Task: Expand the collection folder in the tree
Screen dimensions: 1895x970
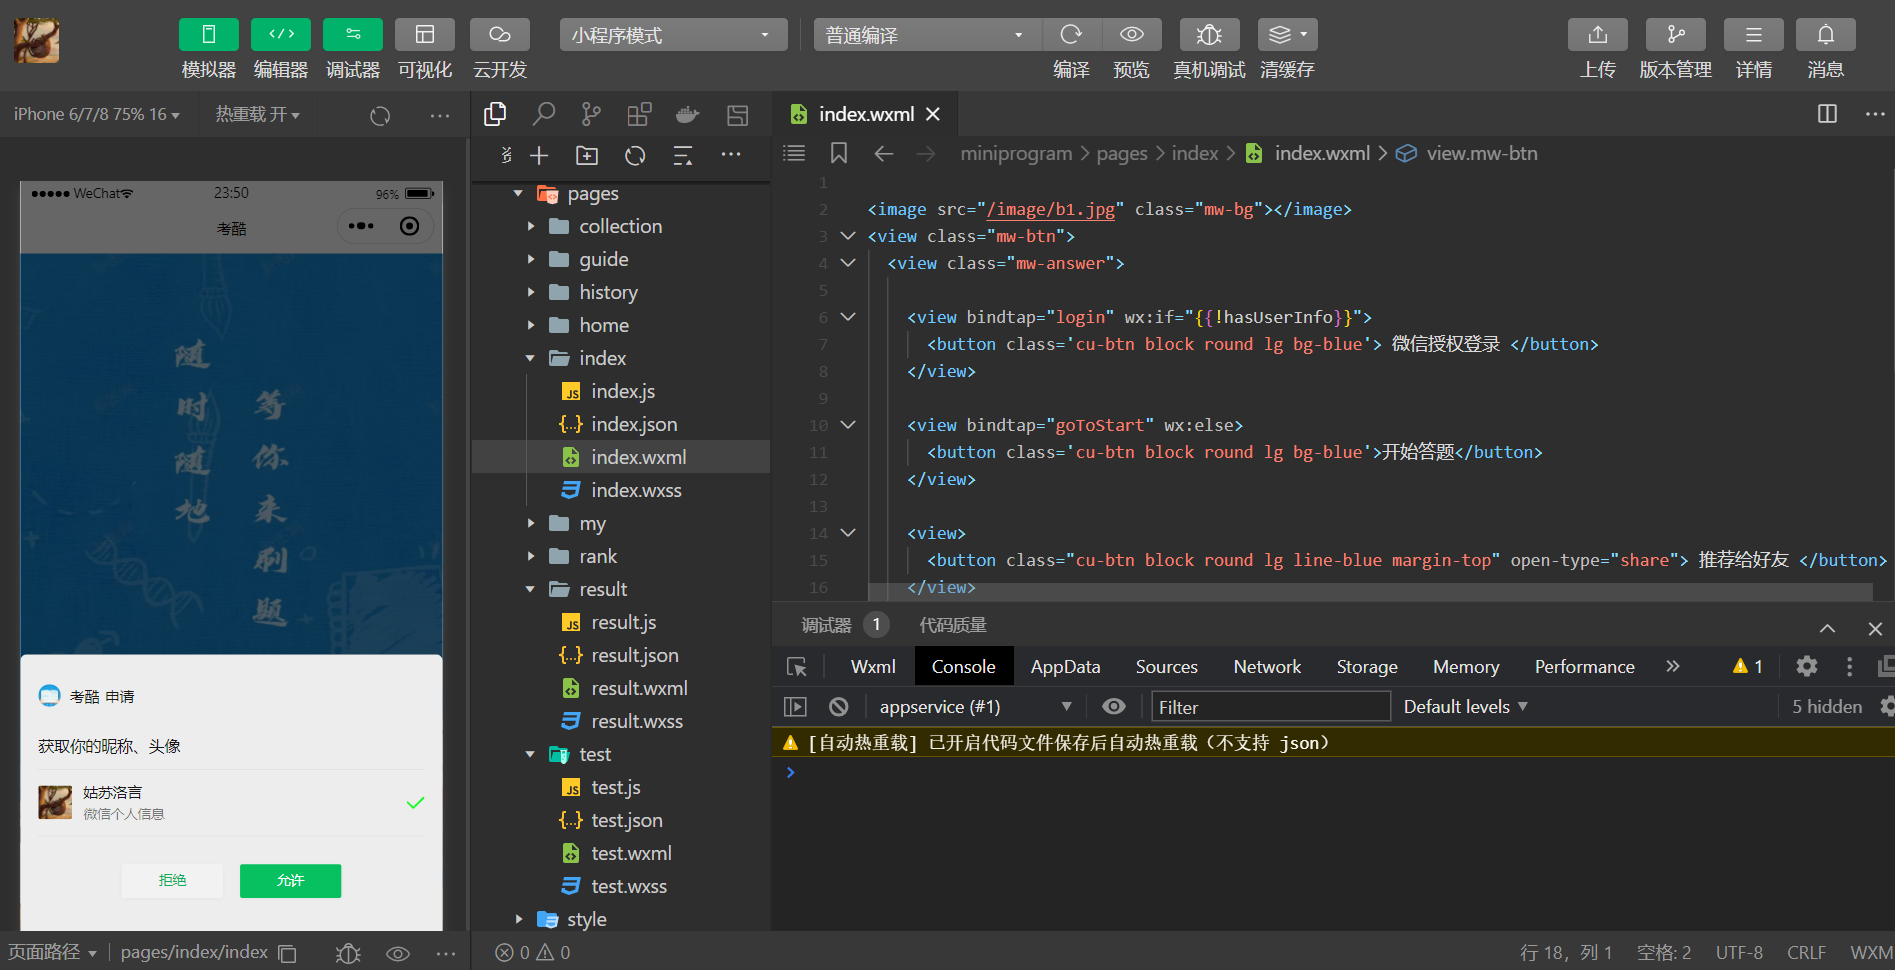Action: point(620,227)
